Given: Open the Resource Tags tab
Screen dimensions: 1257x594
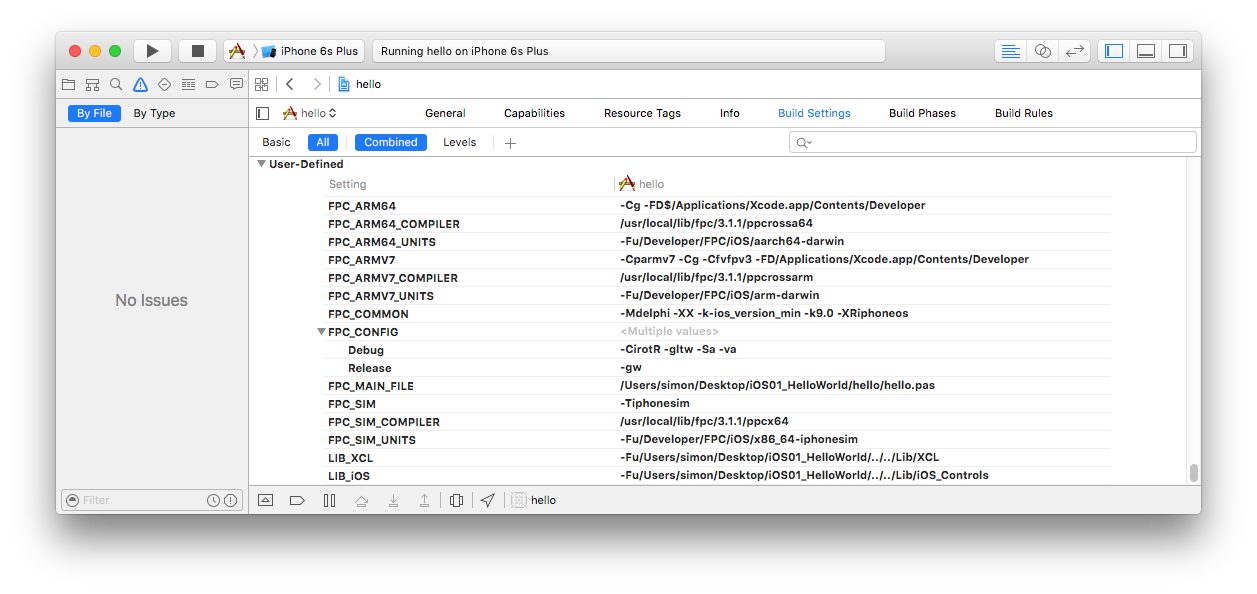Looking at the screenshot, I should pos(642,113).
